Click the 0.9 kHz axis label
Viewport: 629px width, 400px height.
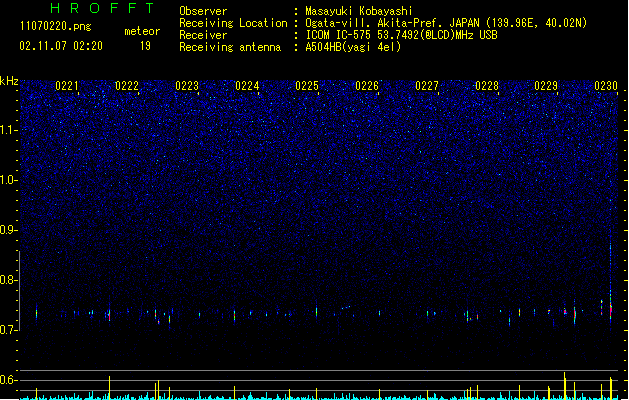tap(9, 229)
